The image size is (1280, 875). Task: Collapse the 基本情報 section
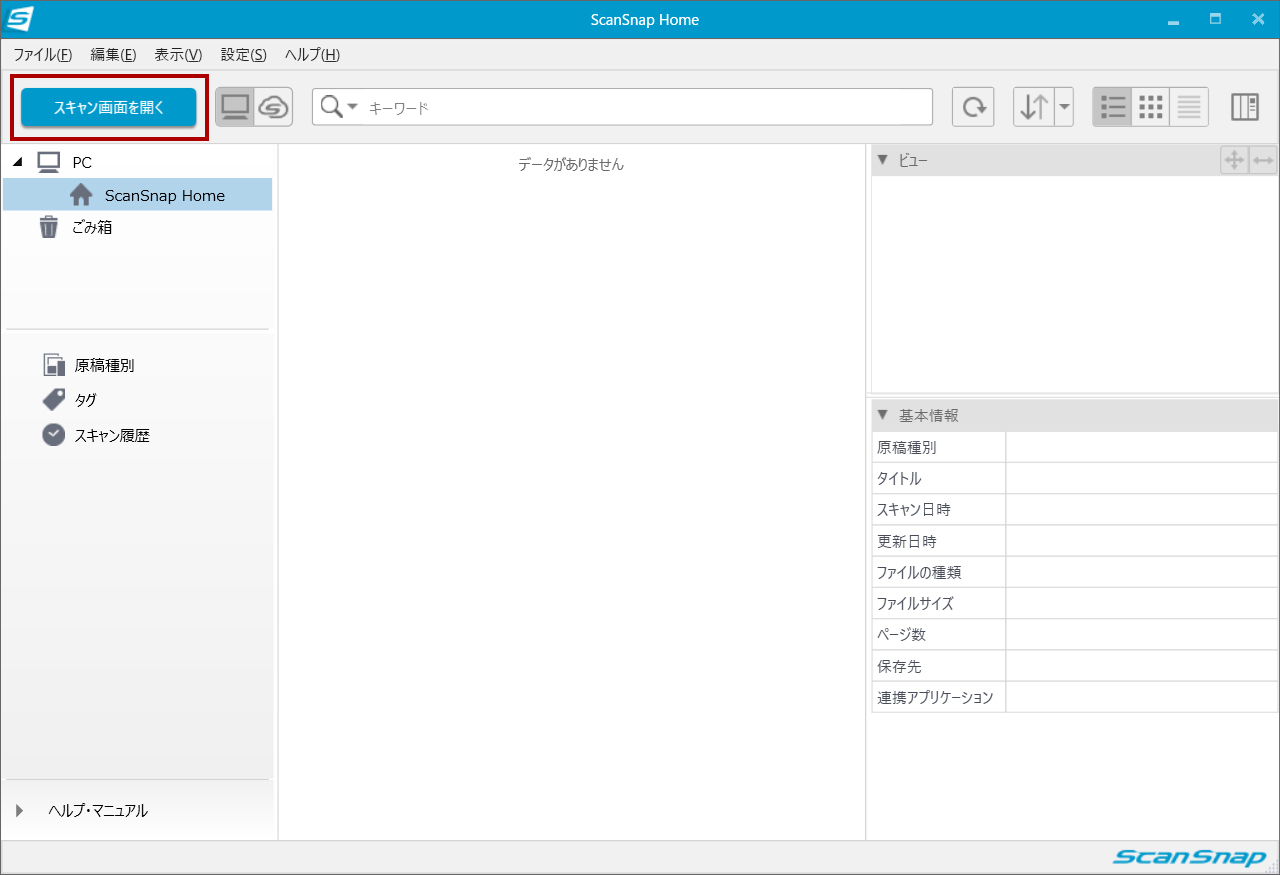(x=882, y=415)
